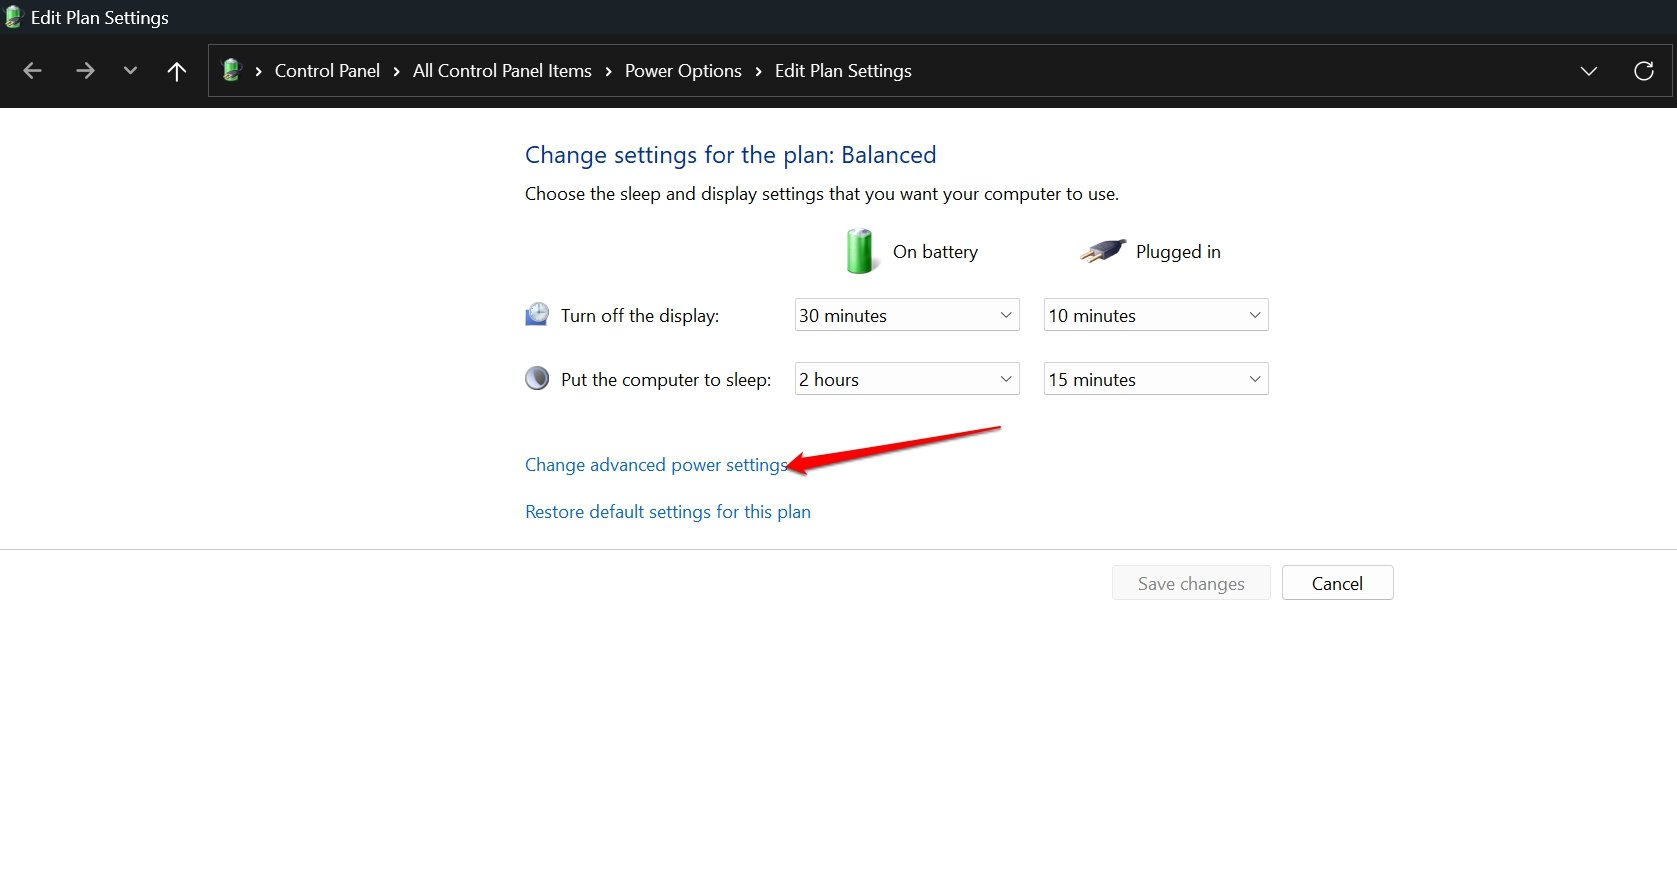
Task: Click Restore default settings for this plan
Action: coord(668,512)
